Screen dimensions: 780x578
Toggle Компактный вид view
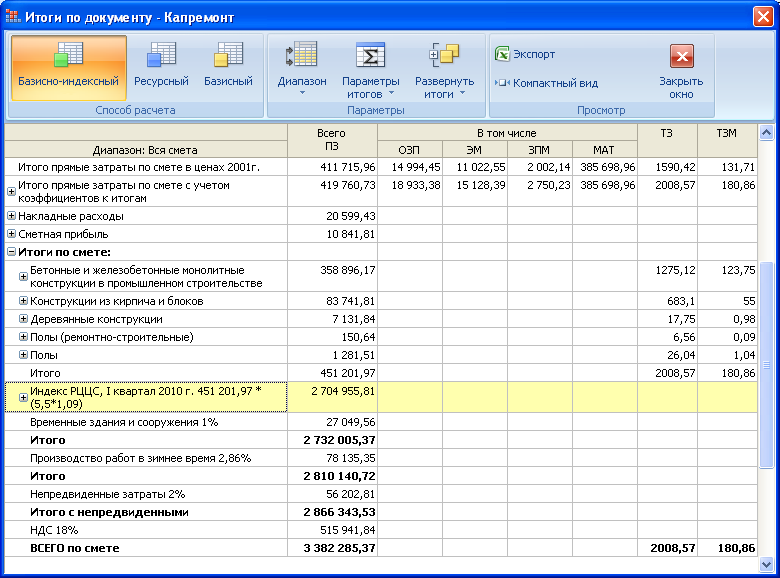pyautogui.click(x=546, y=83)
